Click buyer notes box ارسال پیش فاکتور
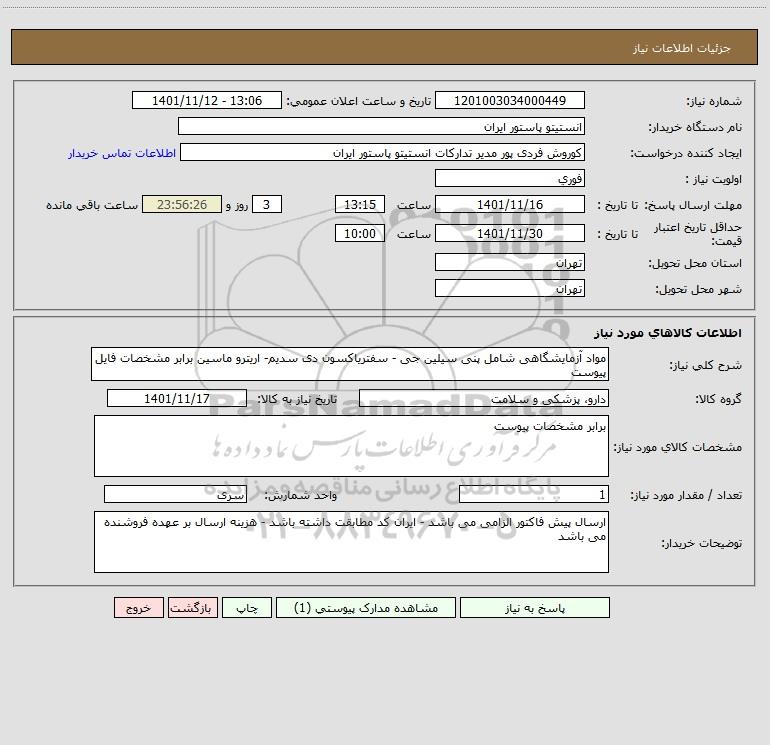Viewport: 770px width, 745px height. tap(351, 542)
